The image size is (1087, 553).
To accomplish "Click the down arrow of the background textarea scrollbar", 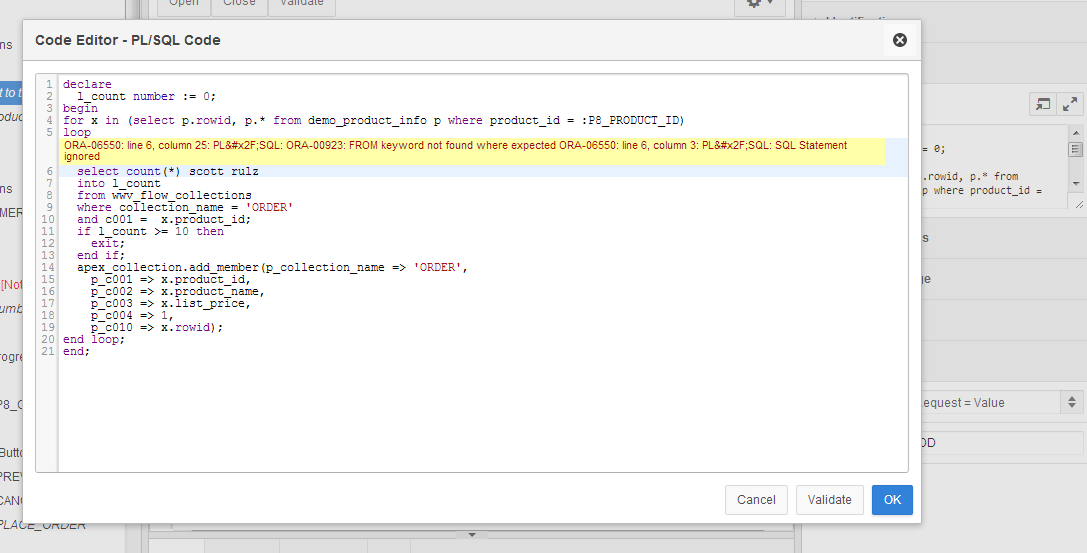I will point(1076,184).
